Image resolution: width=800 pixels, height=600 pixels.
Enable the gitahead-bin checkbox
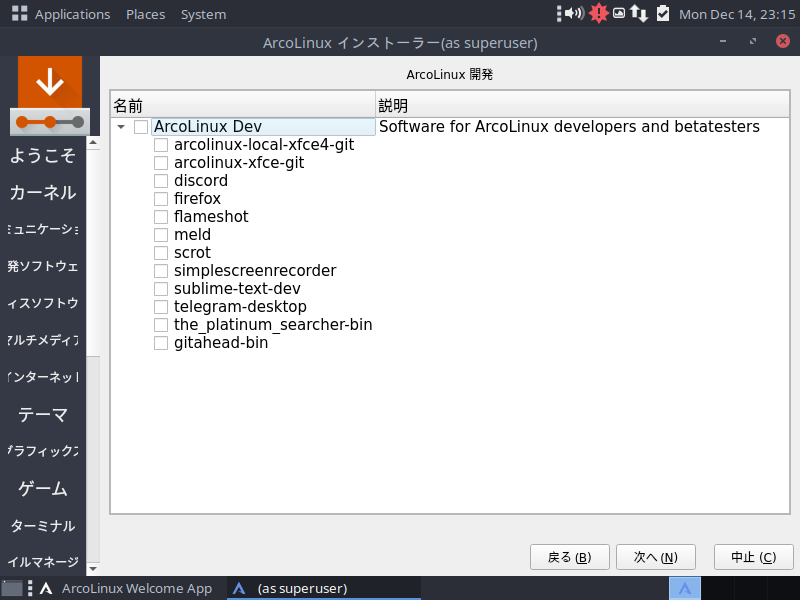[x=161, y=343]
